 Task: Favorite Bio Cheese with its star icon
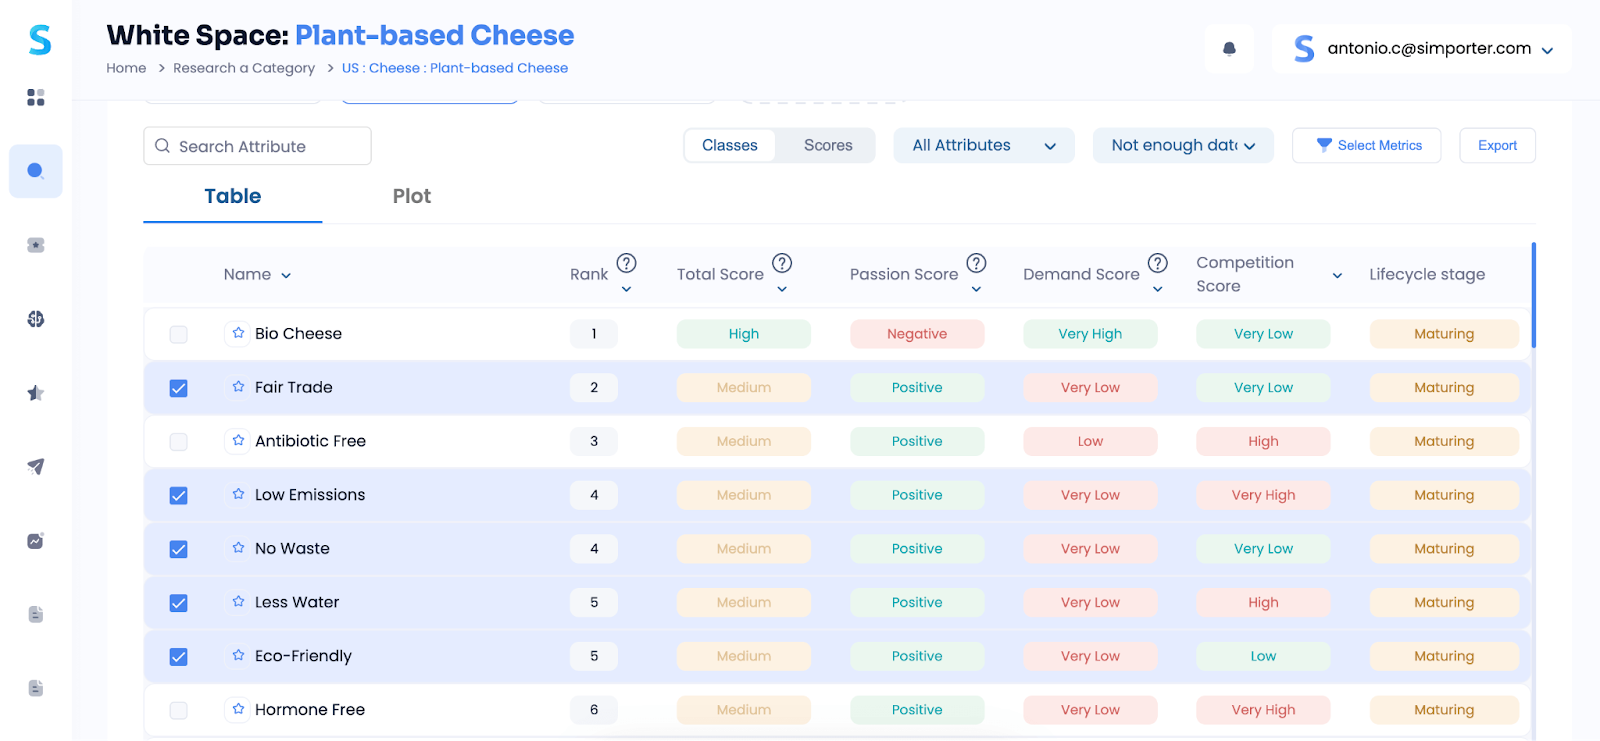(238, 333)
